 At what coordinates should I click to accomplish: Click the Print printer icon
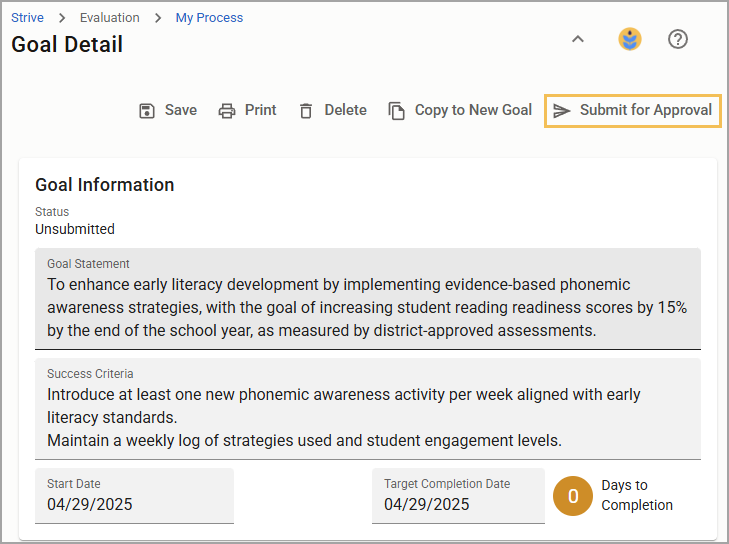coord(227,111)
